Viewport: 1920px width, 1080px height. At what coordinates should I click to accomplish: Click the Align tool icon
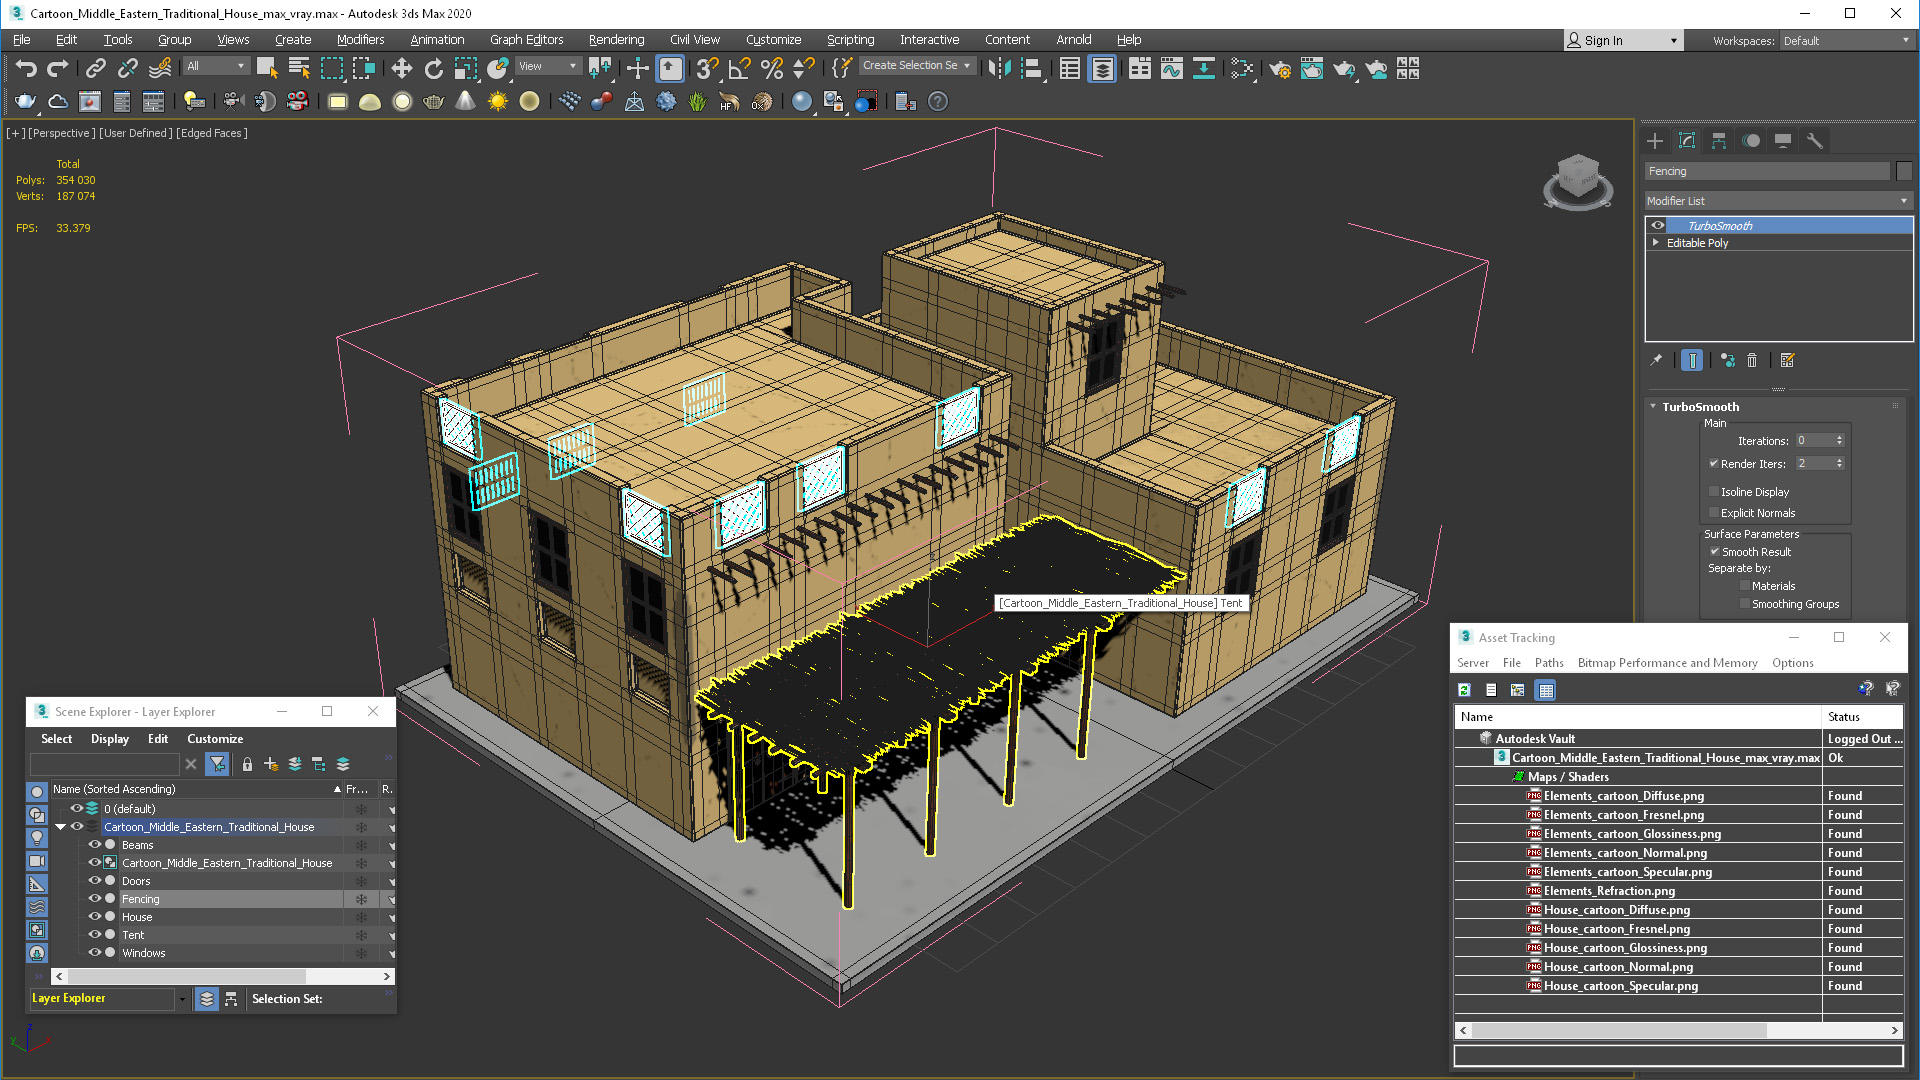(1031, 68)
